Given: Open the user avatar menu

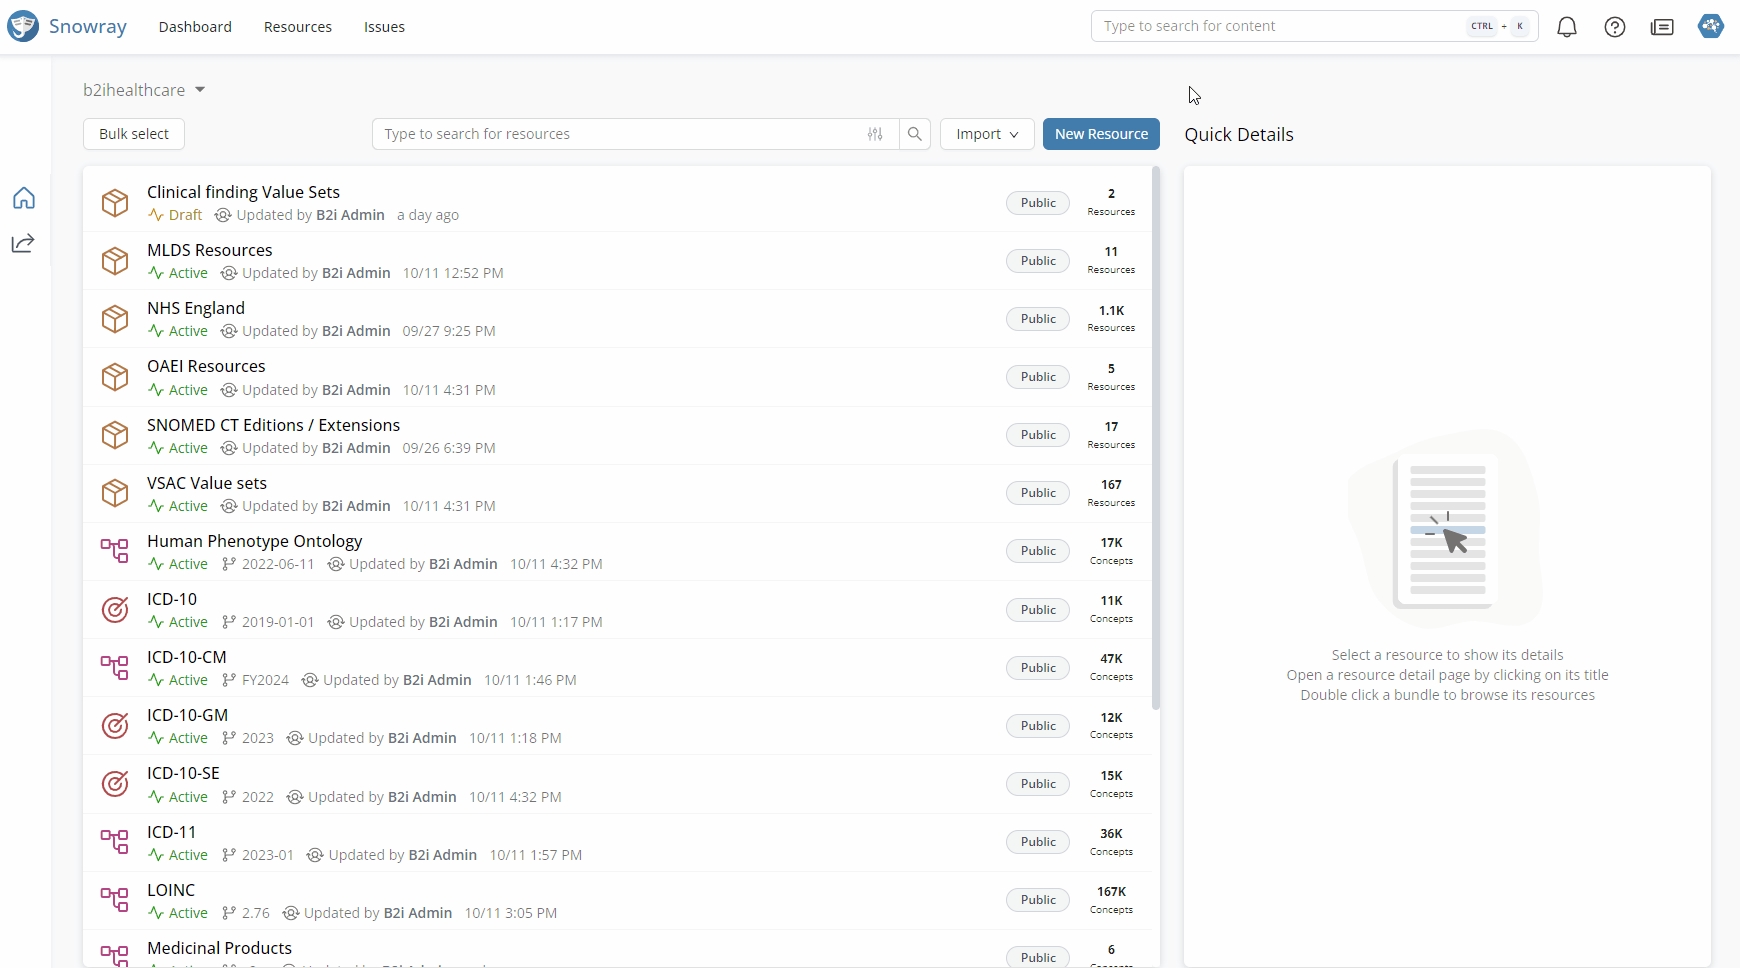Looking at the screenshot, I should pos(1711,26).
